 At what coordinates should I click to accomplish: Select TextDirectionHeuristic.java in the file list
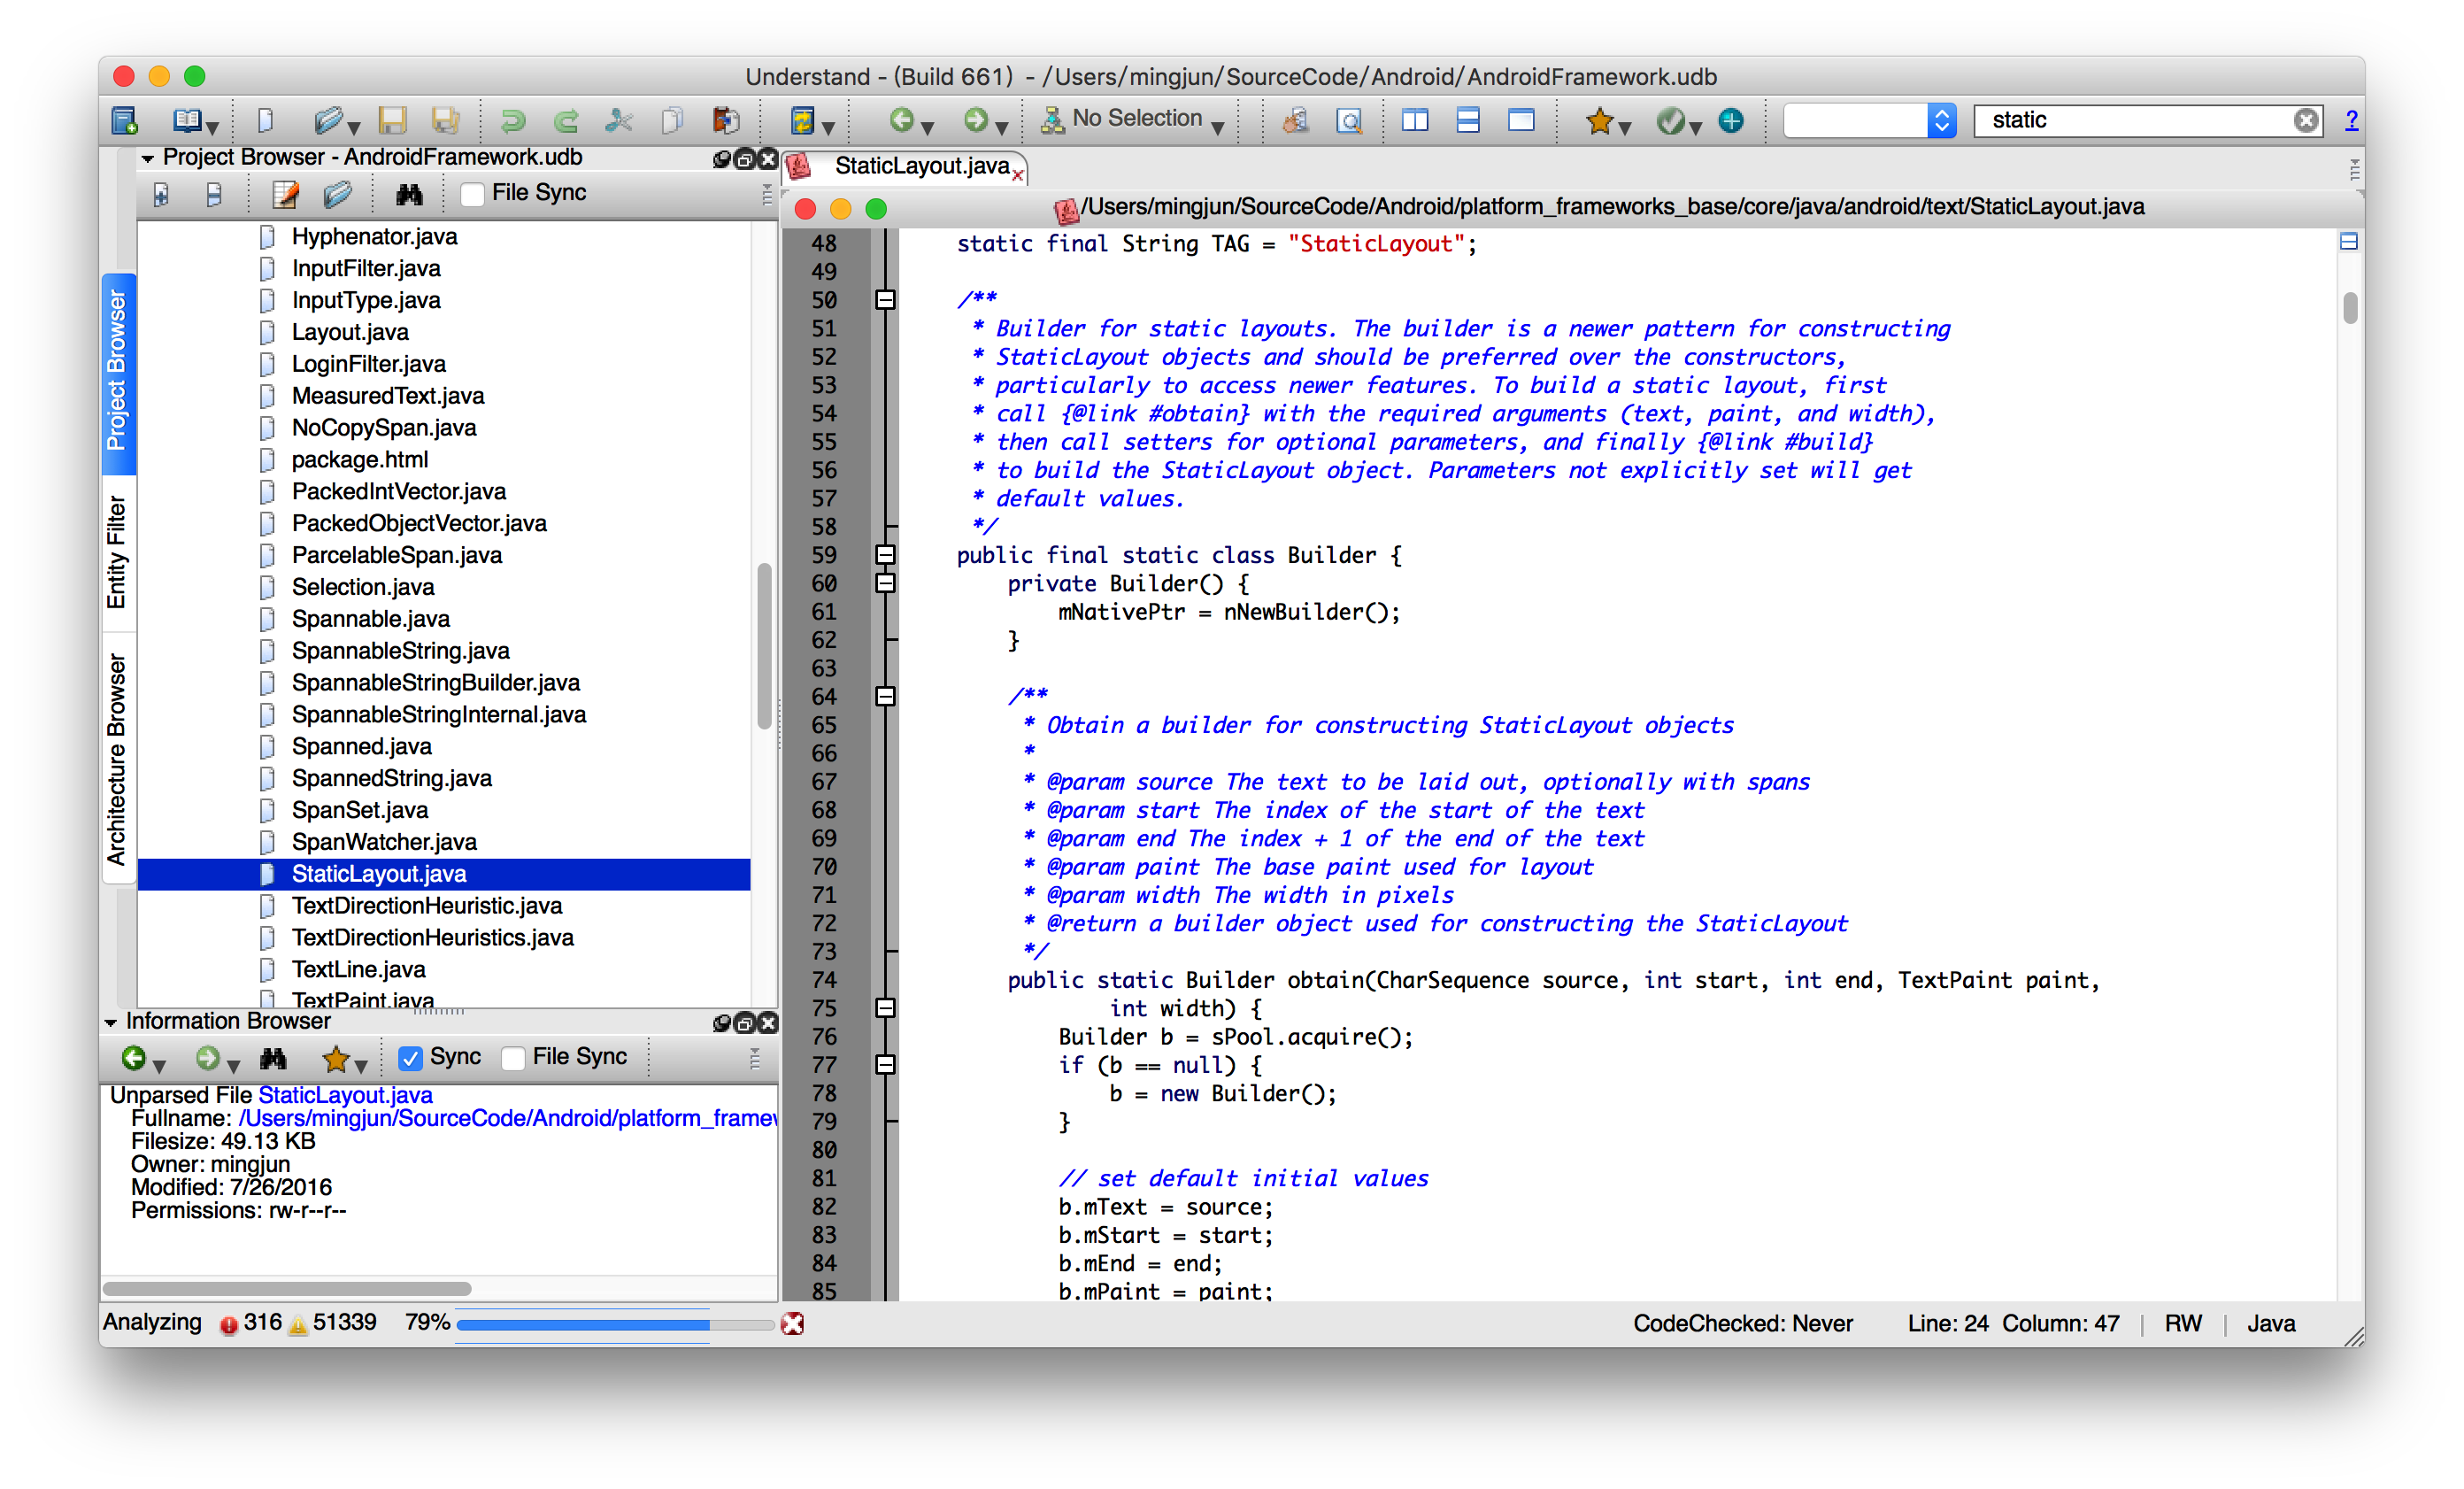[x=427, y=906]
